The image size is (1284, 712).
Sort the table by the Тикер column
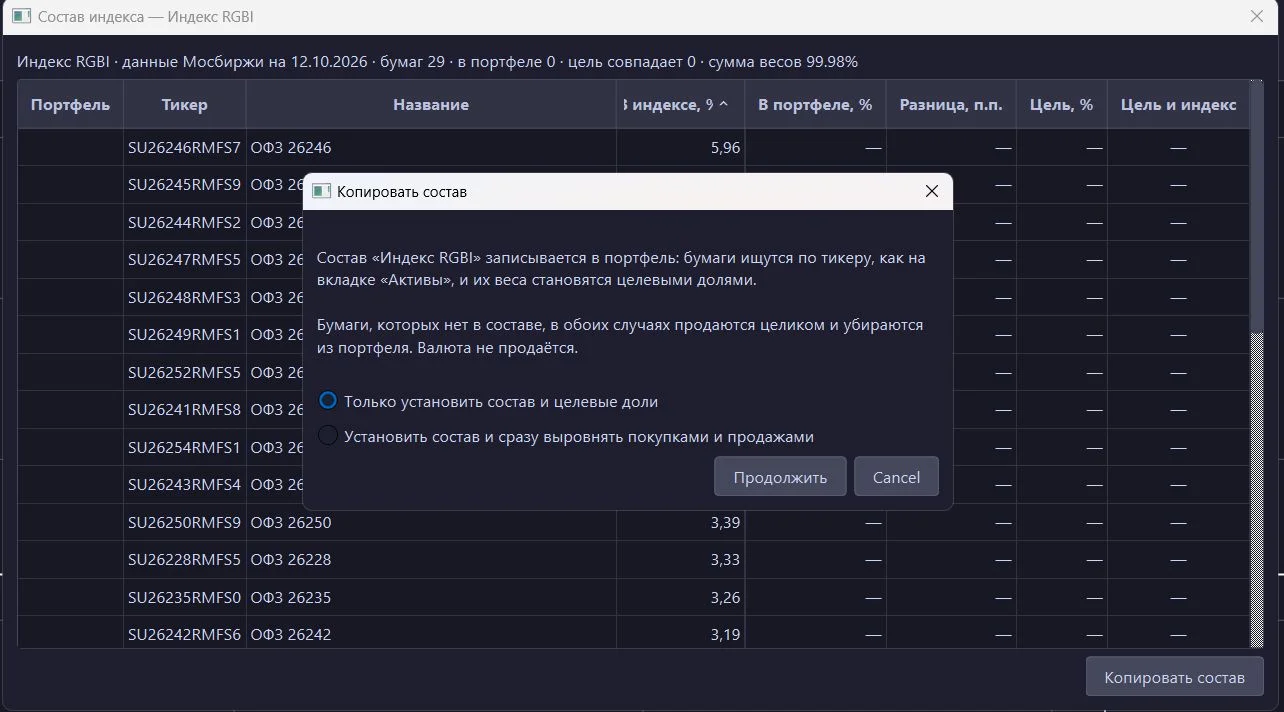coord(185,105)
